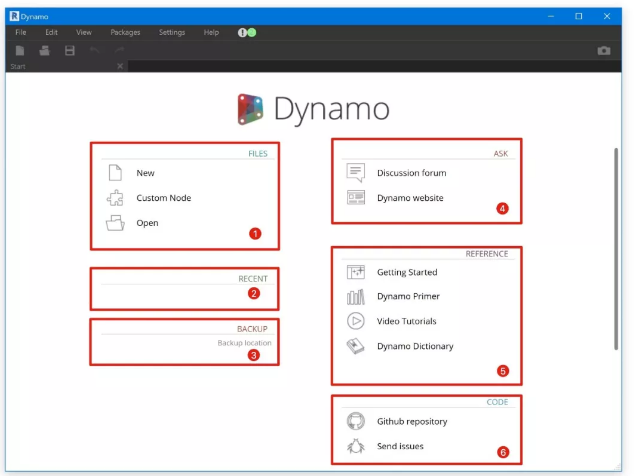Screen dimensions: 634x476
Task: Click the REFERENCE section heading
Action: pos(487,254)
